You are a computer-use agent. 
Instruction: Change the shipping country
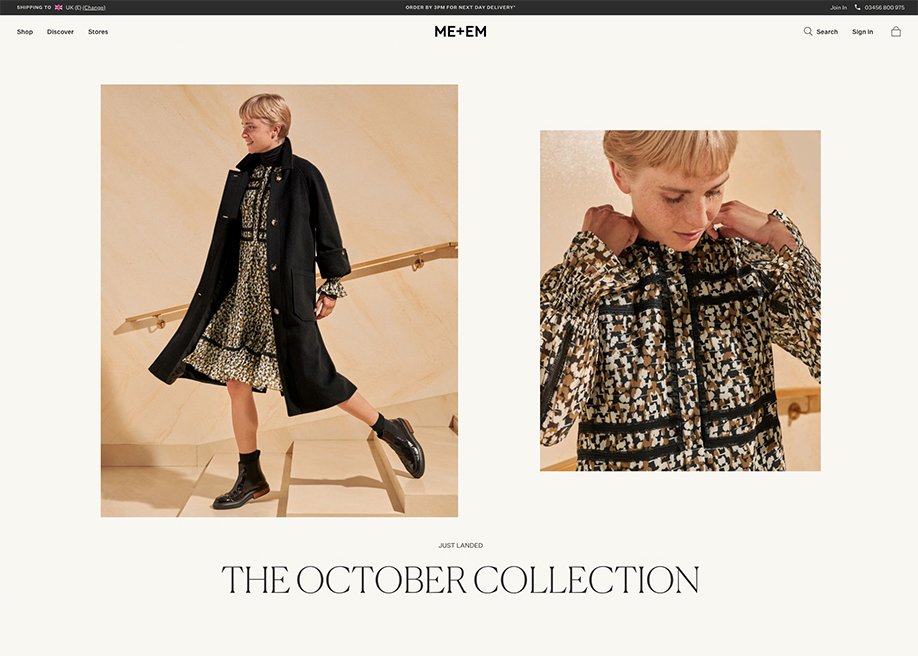click(x=94, y=8)
